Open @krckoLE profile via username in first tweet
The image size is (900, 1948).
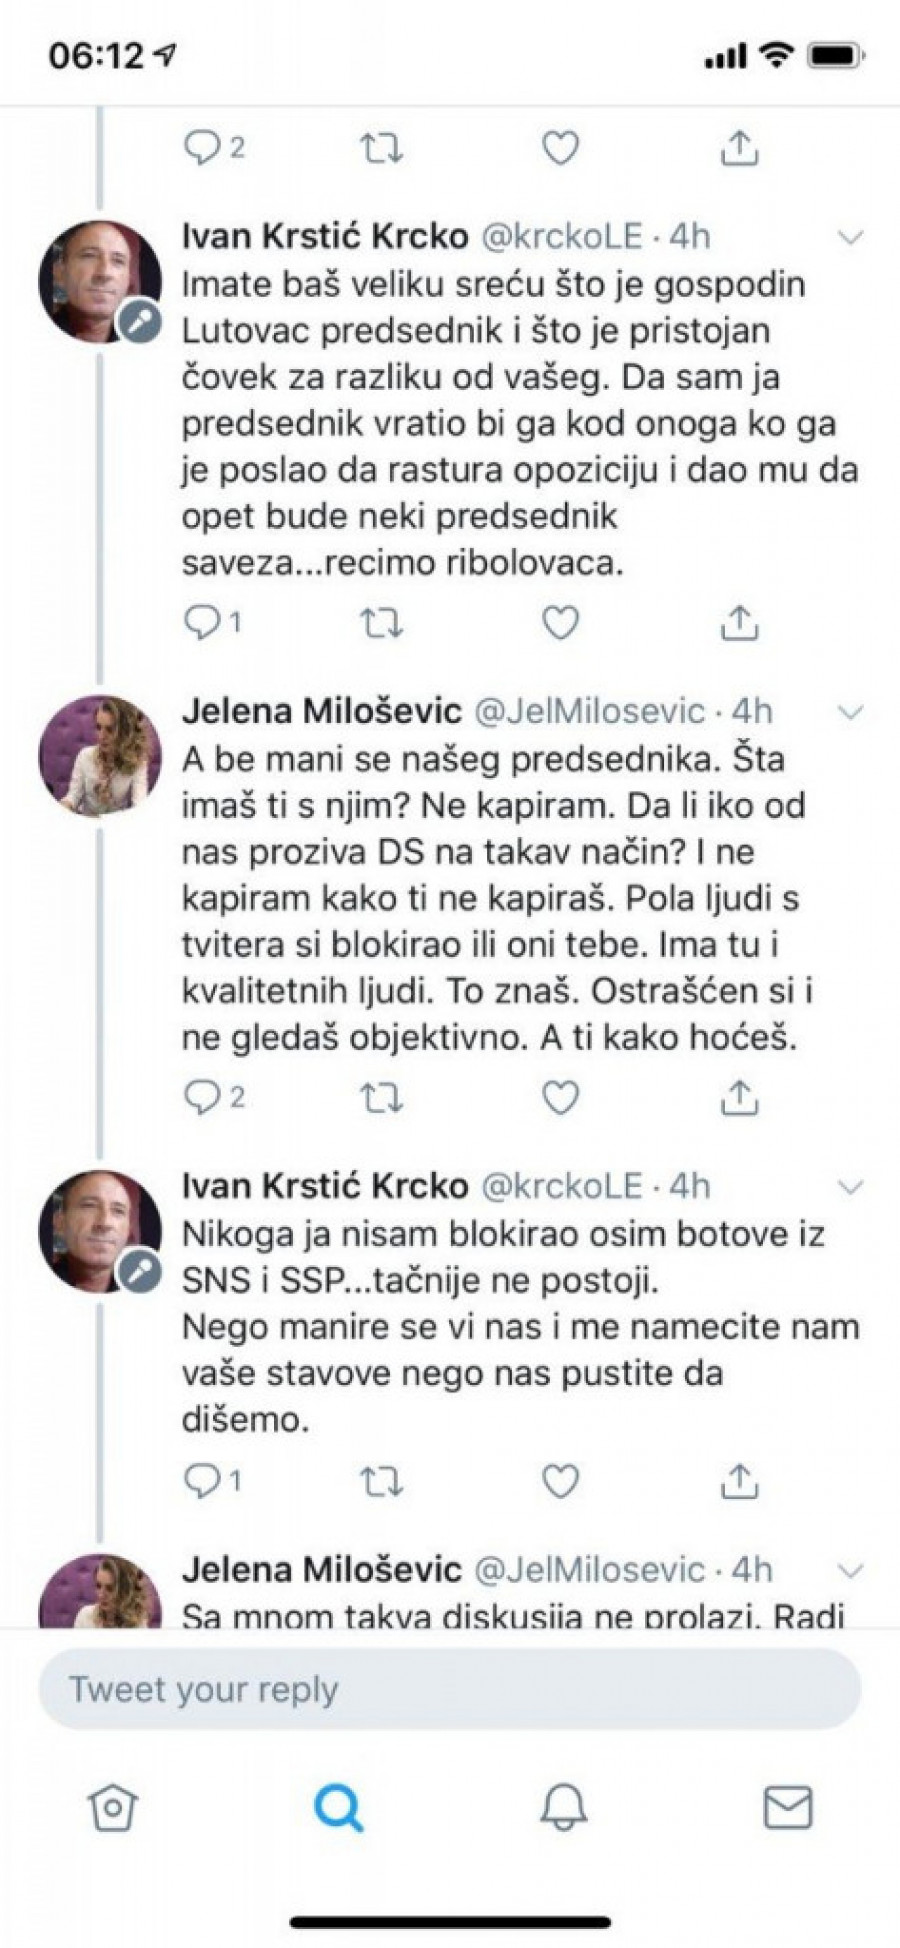tap(562, 237)
